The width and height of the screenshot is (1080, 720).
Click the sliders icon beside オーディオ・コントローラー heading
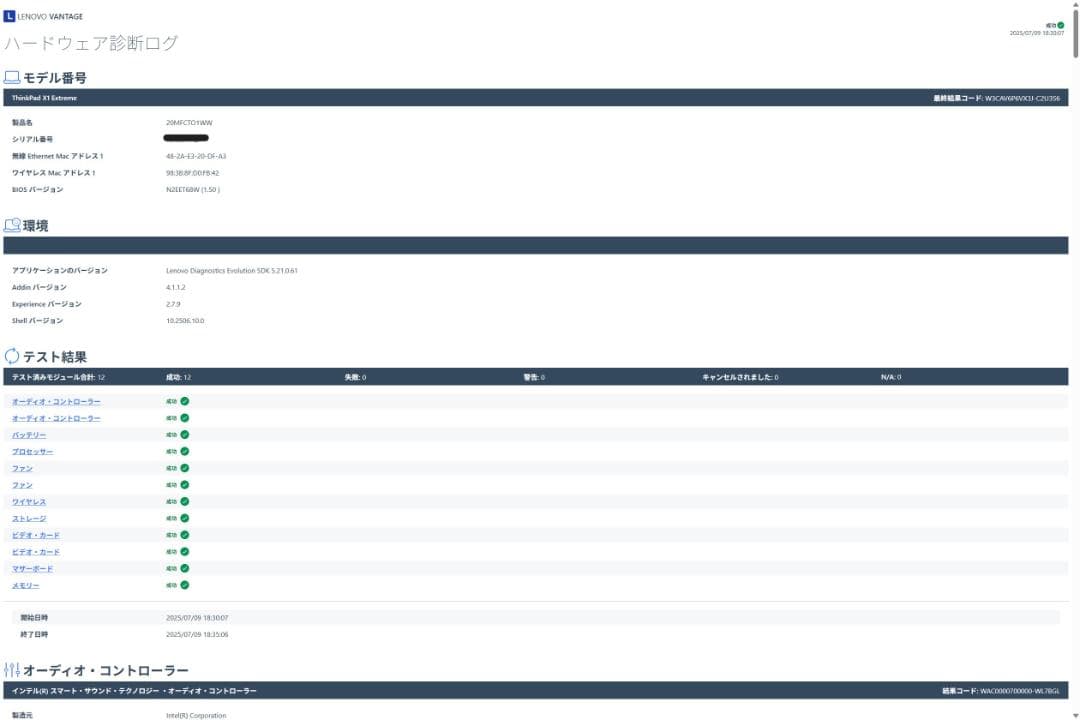point(12,669)
